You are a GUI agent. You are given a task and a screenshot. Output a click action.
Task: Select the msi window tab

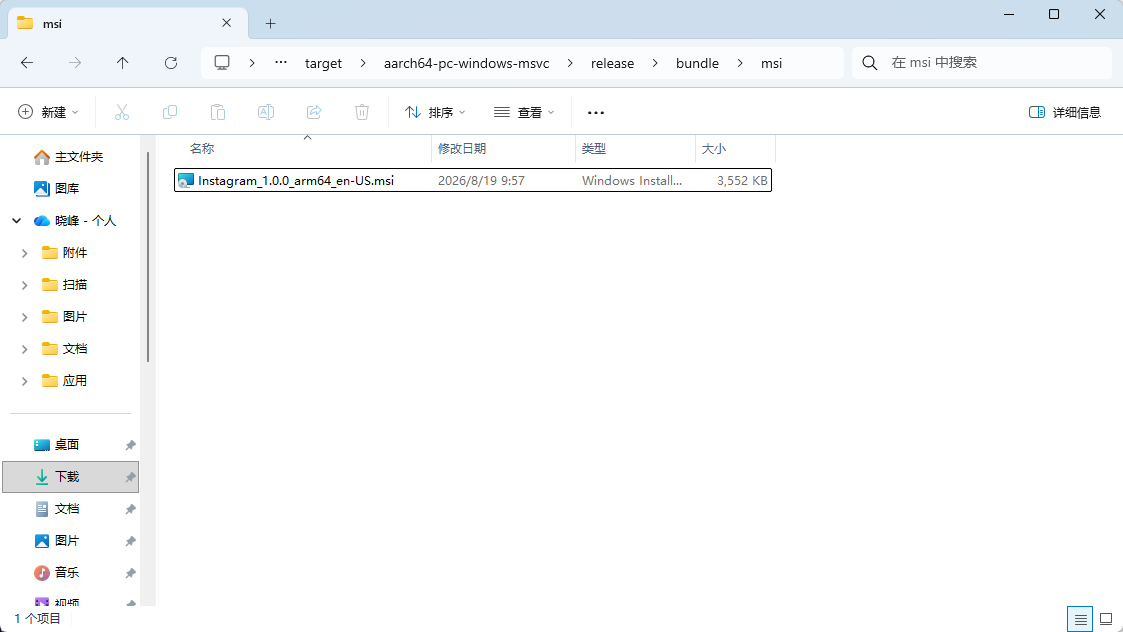[x=127, y=23]
